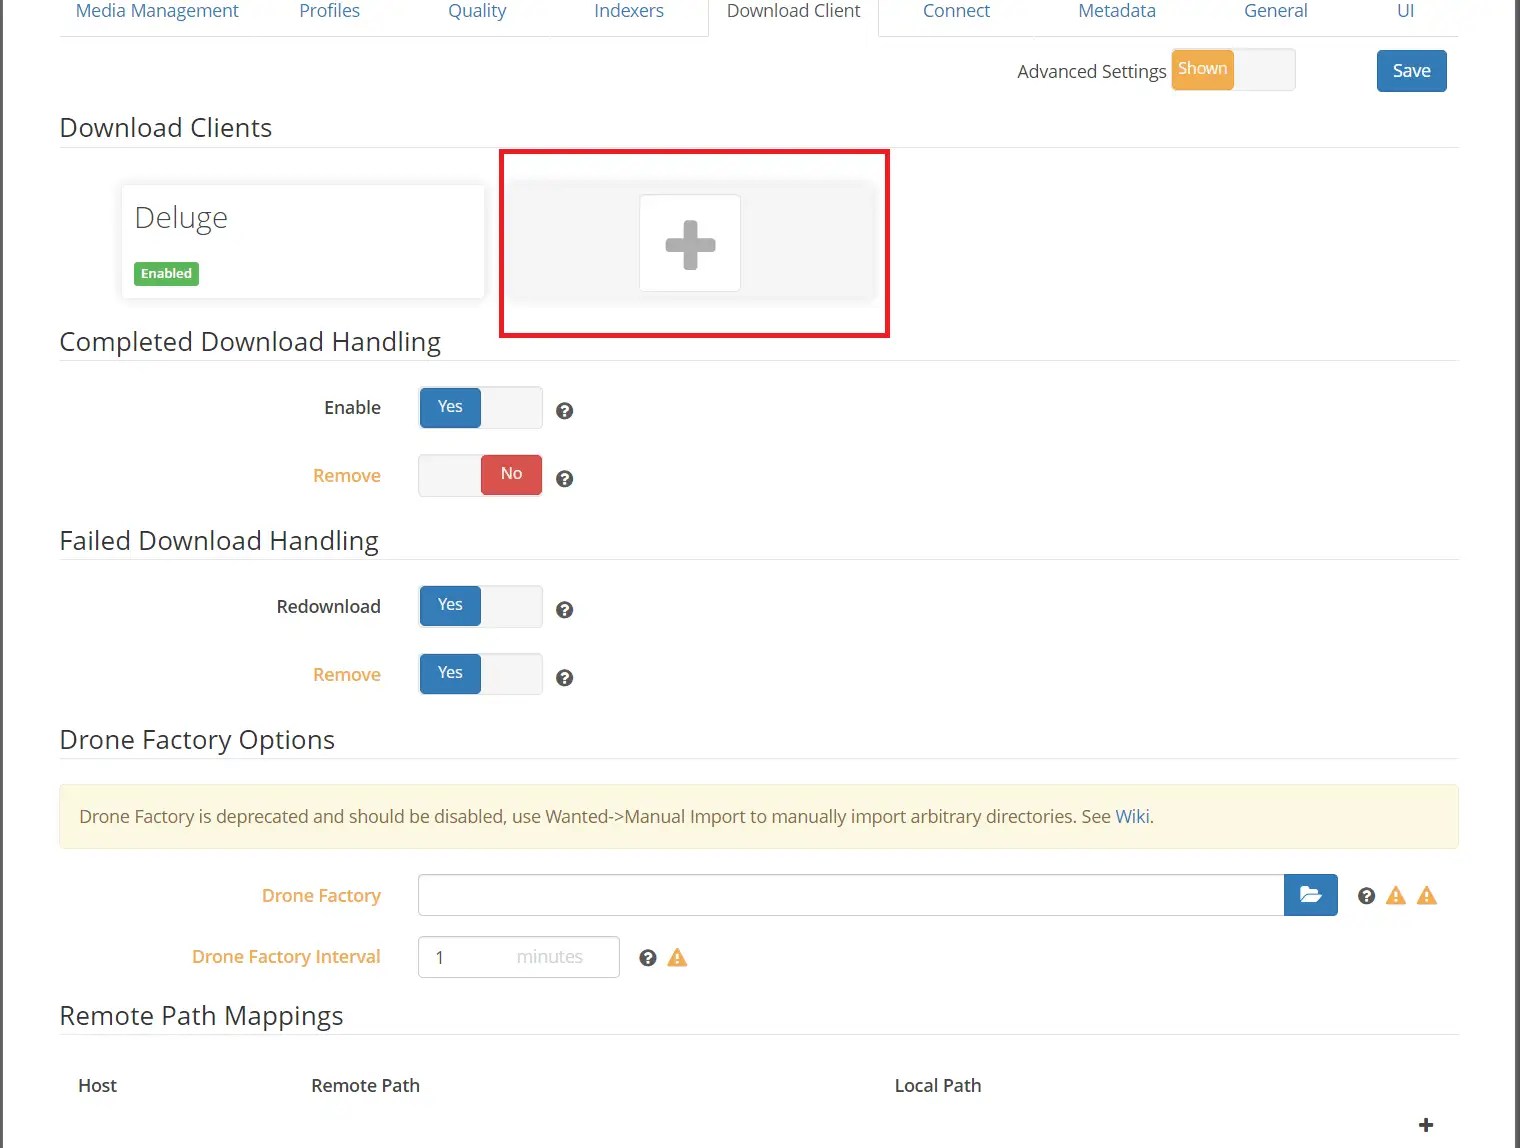Open the Connect tab
Screen dimensions: 1520x1148
957,12
